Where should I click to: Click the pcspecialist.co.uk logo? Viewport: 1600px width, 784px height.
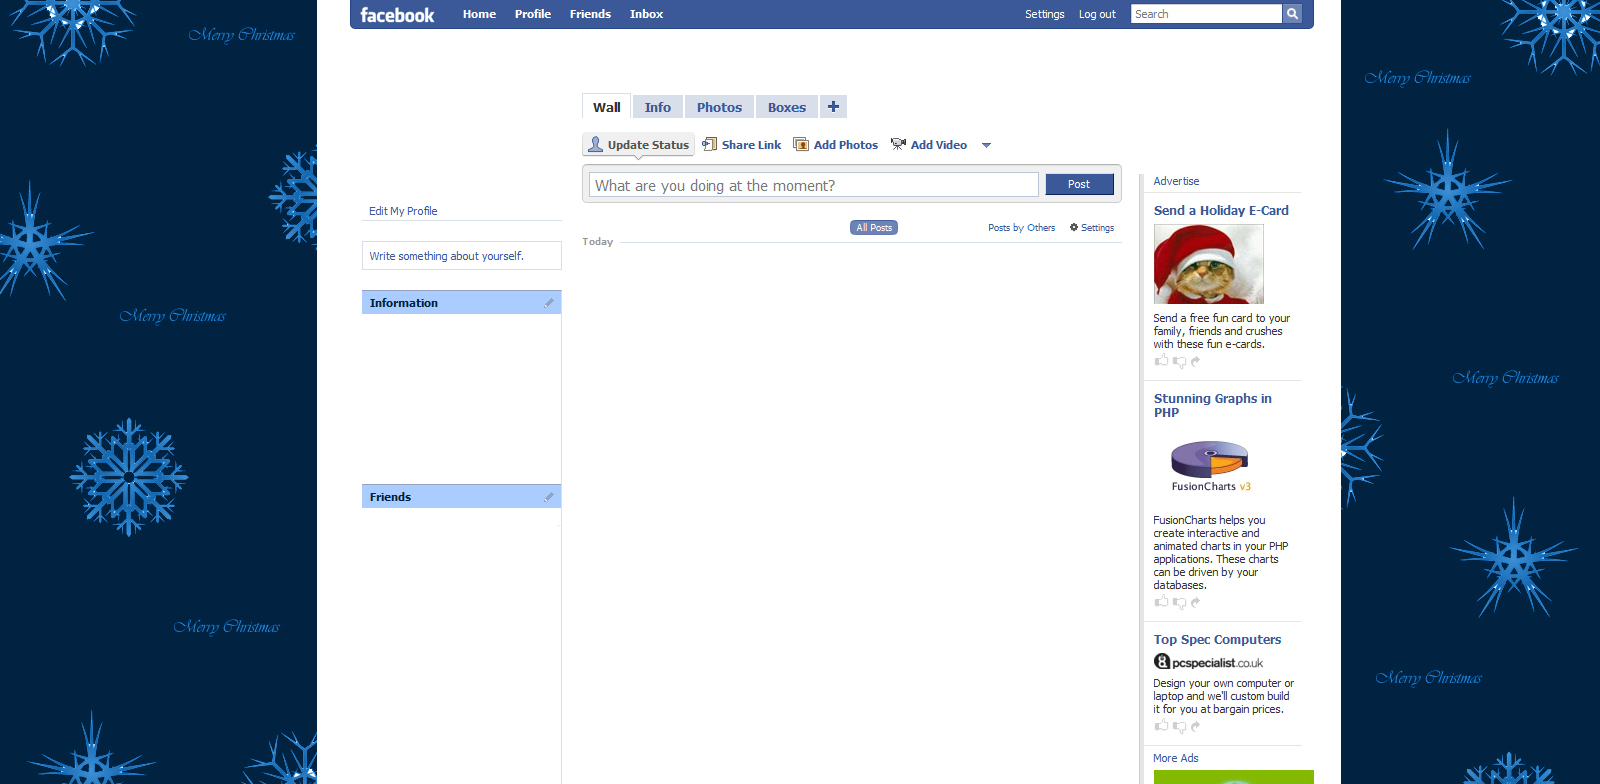click(x=1208, y=662)
